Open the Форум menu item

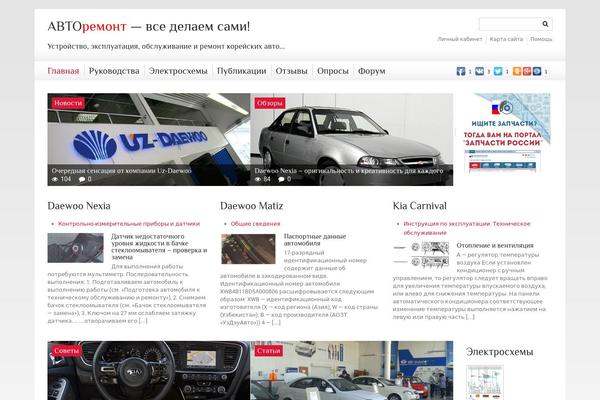[372, 71]
